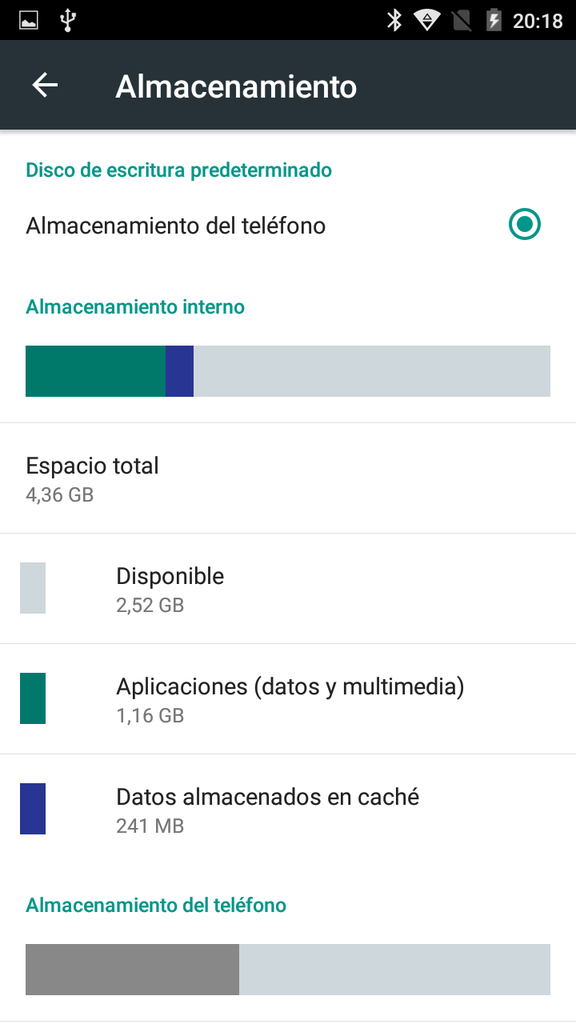Screen dimensions: 576x1024
Task: Tap the clock showing 20:18
Action: point(537,21)
